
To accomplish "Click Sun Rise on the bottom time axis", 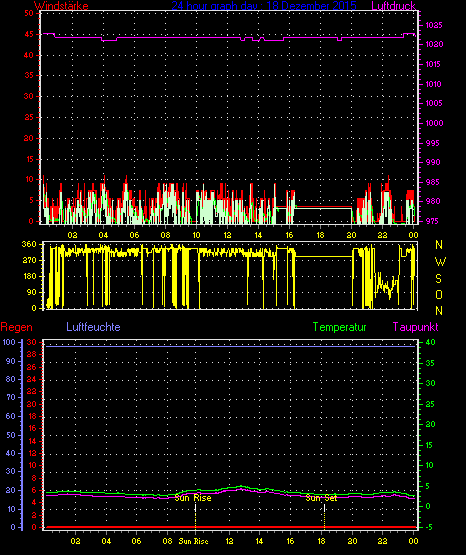I will [193, 541].
